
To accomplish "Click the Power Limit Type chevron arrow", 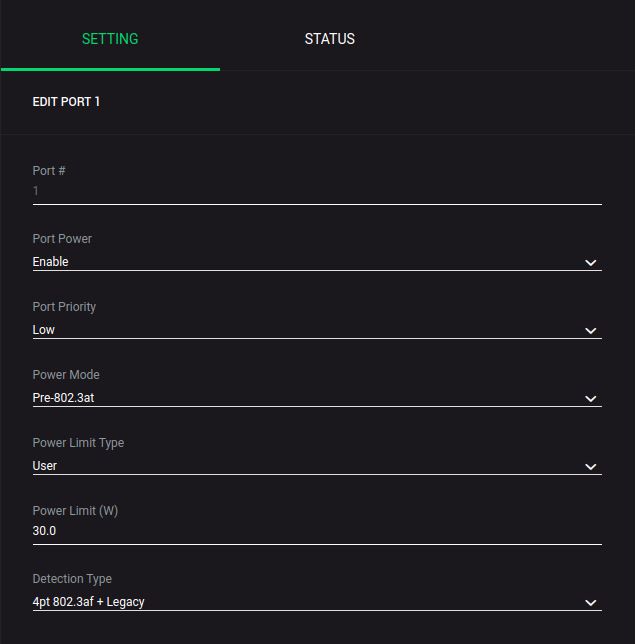I will pos(590,467).
